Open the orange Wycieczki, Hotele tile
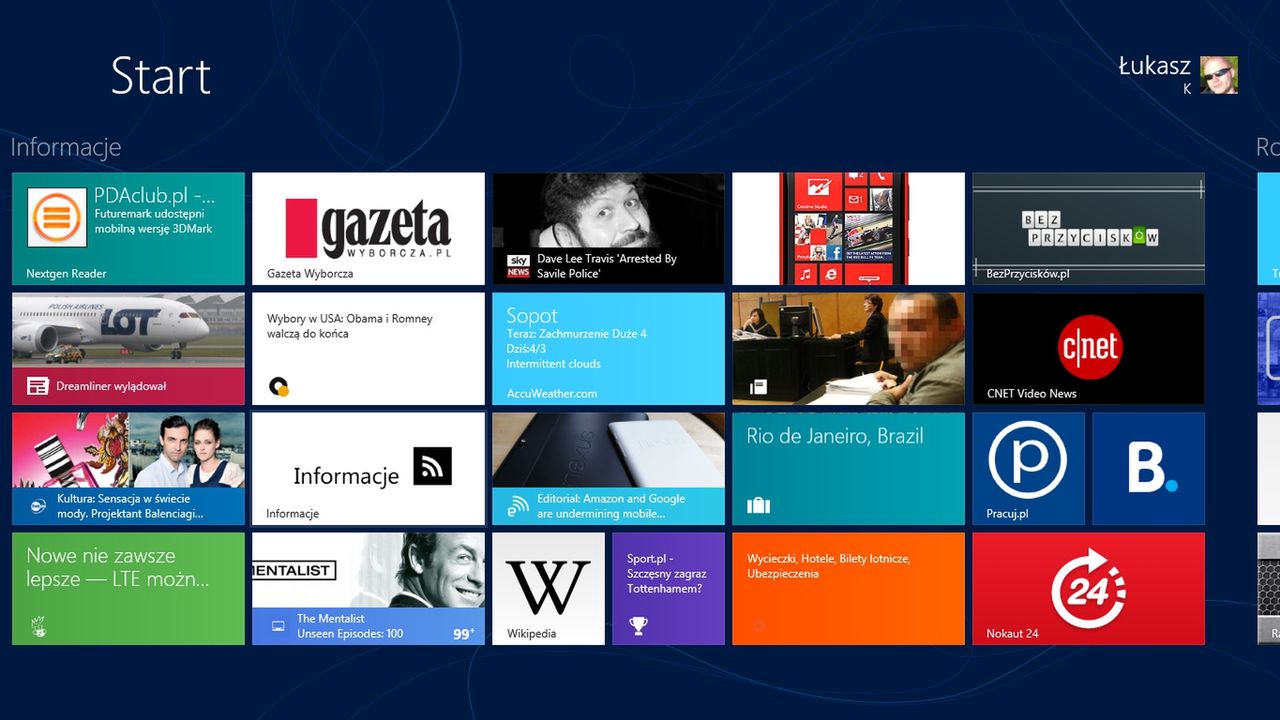The width and height of the screenshot is (1280, 720). point(848,589)
